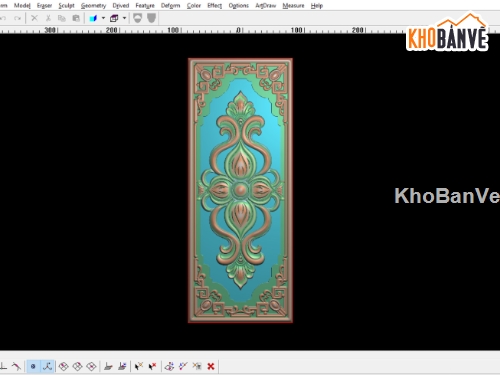This screenshot has height=375, width=500.
Task: Open the ArtDraw menu
Action: (x=266, y=6)
